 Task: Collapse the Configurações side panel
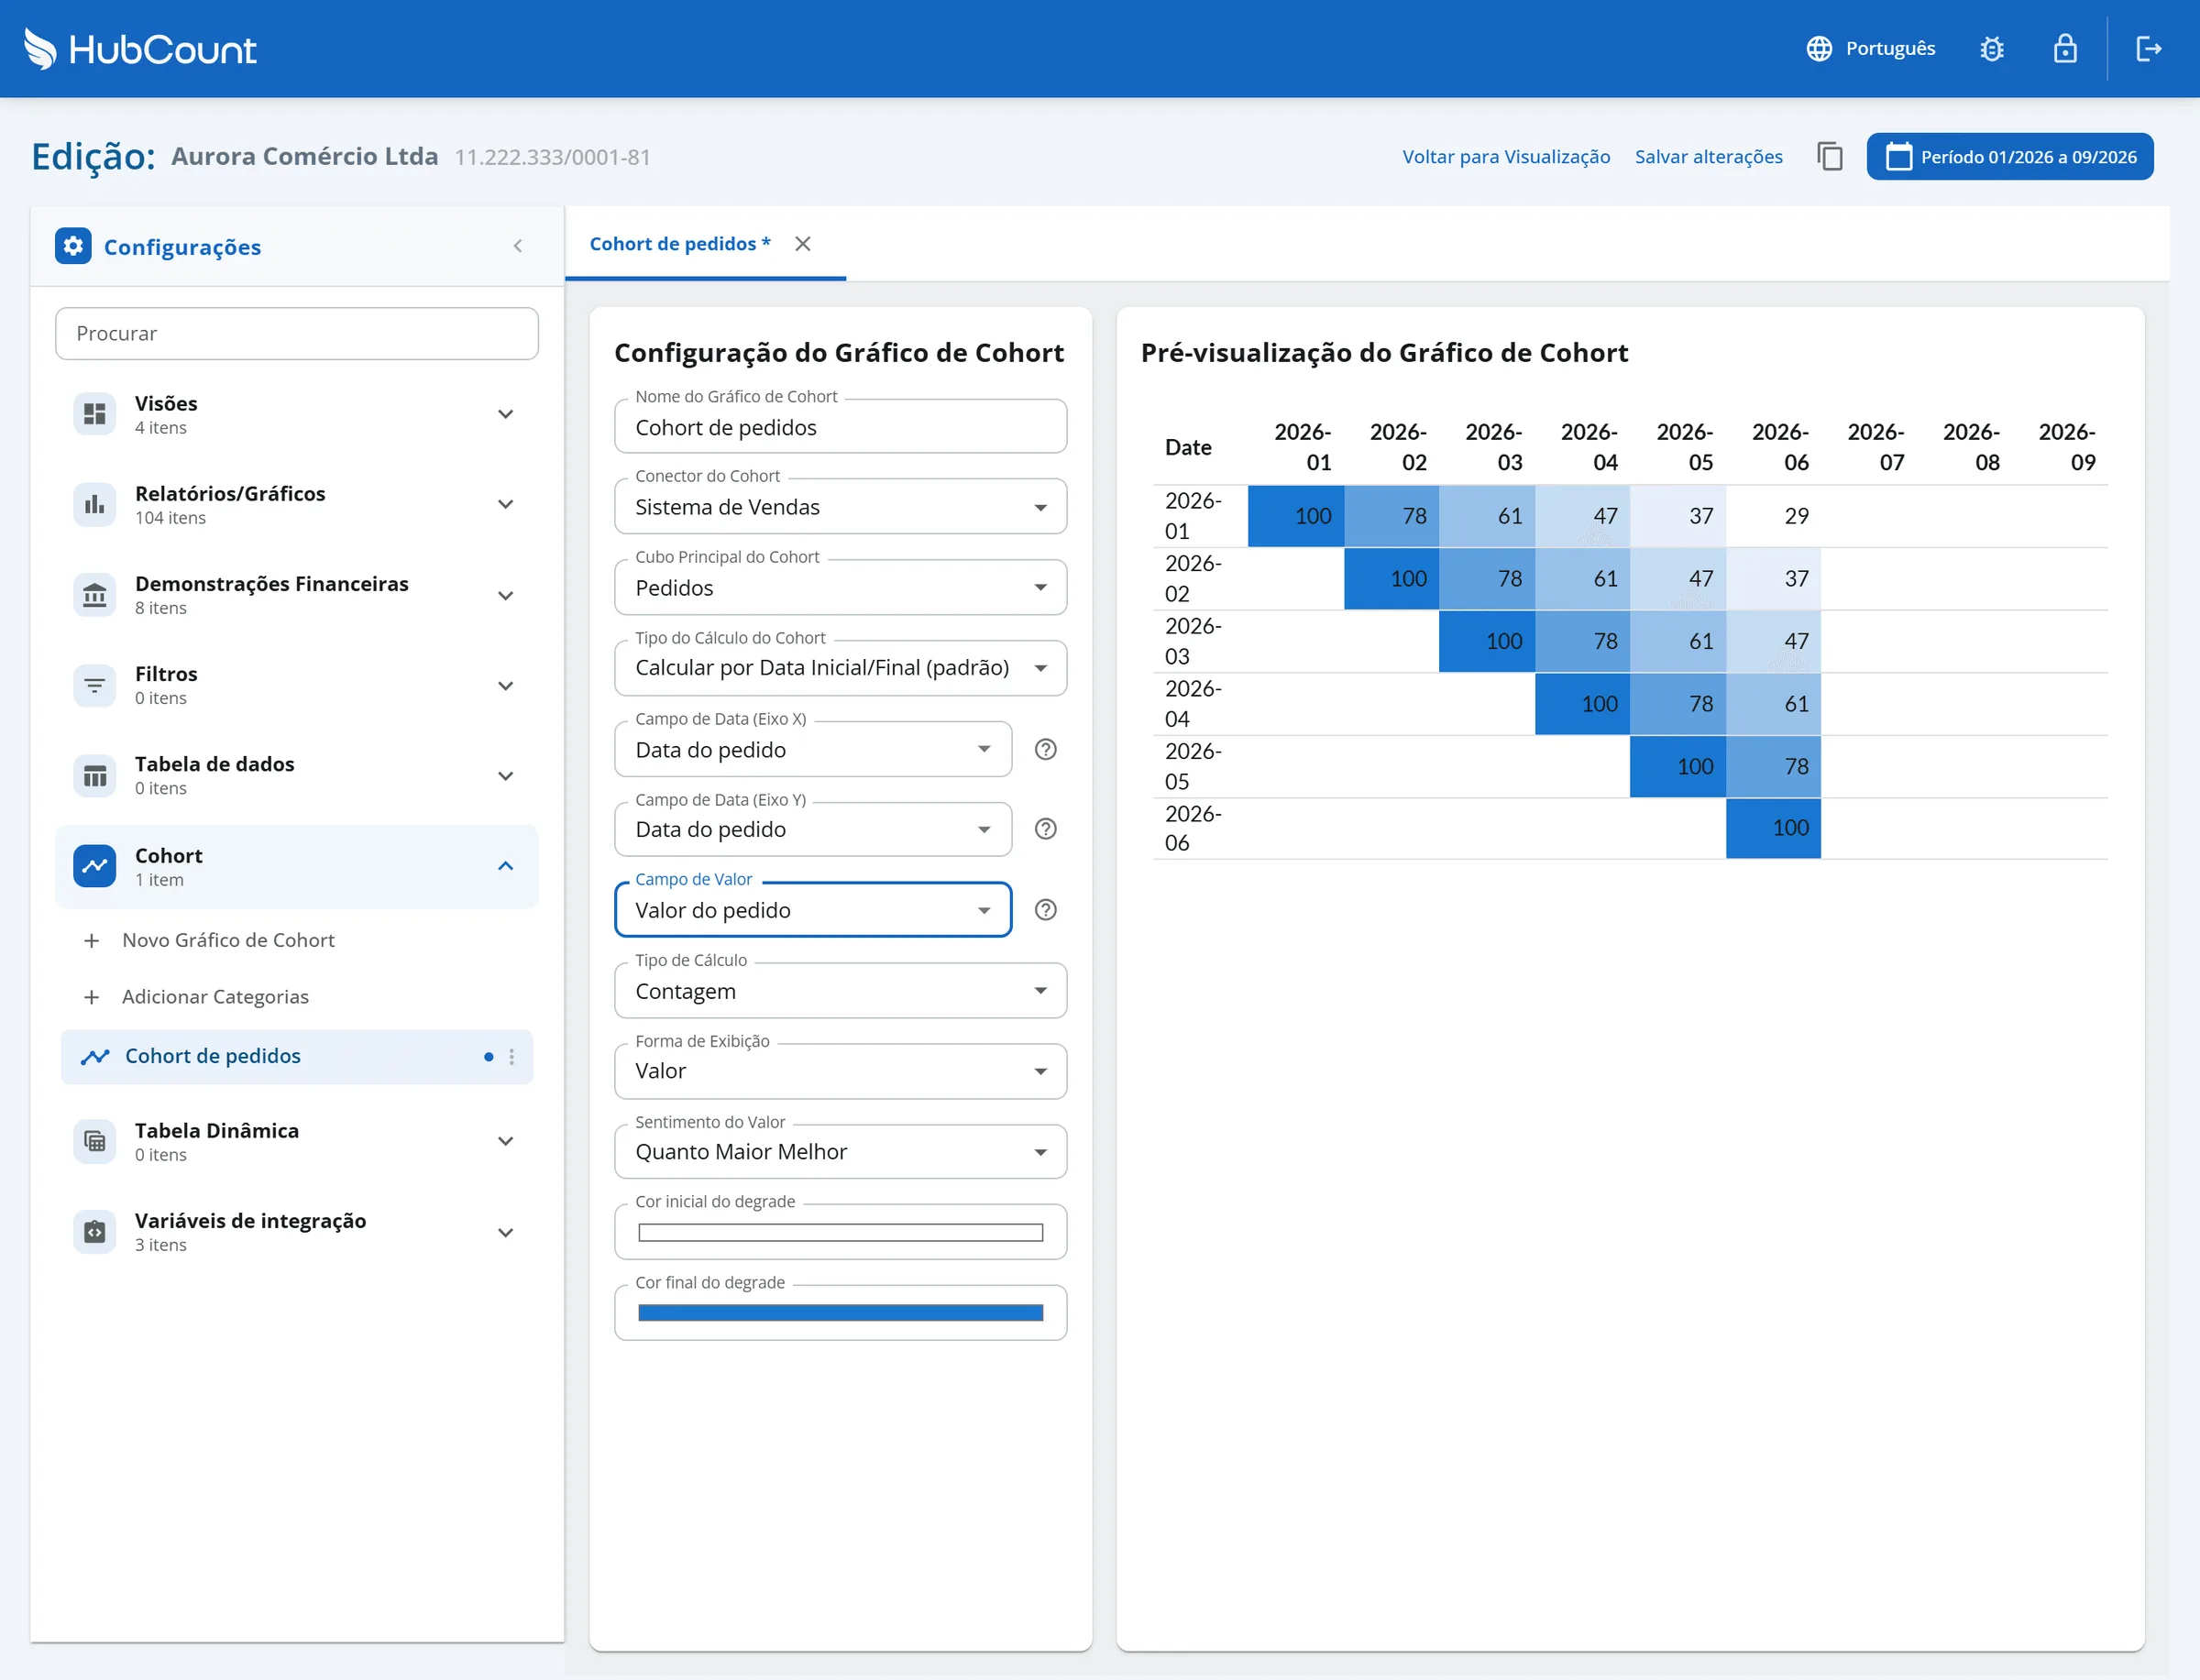518,247
